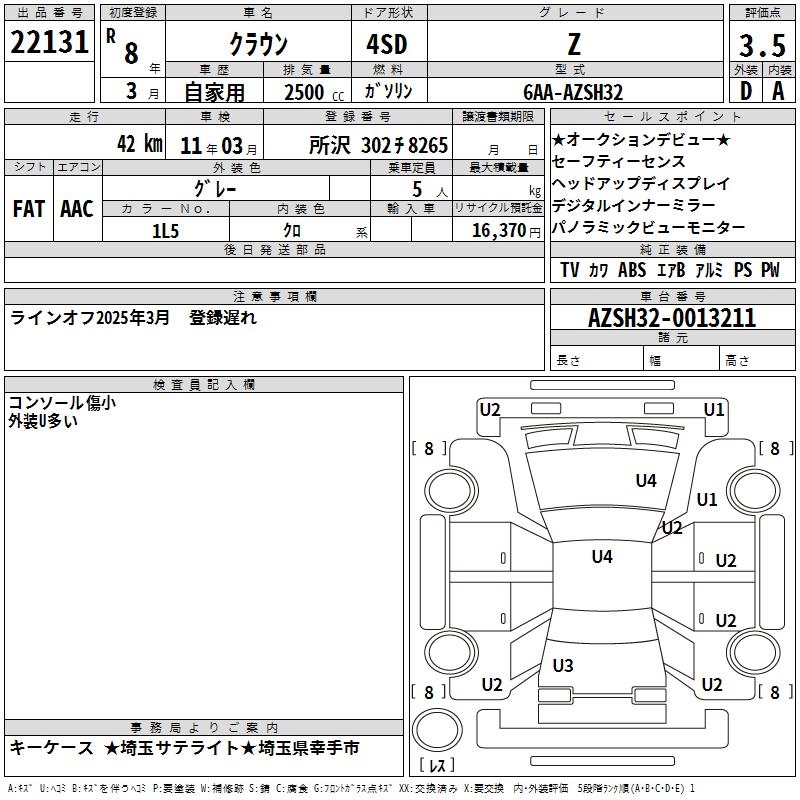Select the interior grade A cell
This screenshot has height=800, width=800.
pos(778,91)
